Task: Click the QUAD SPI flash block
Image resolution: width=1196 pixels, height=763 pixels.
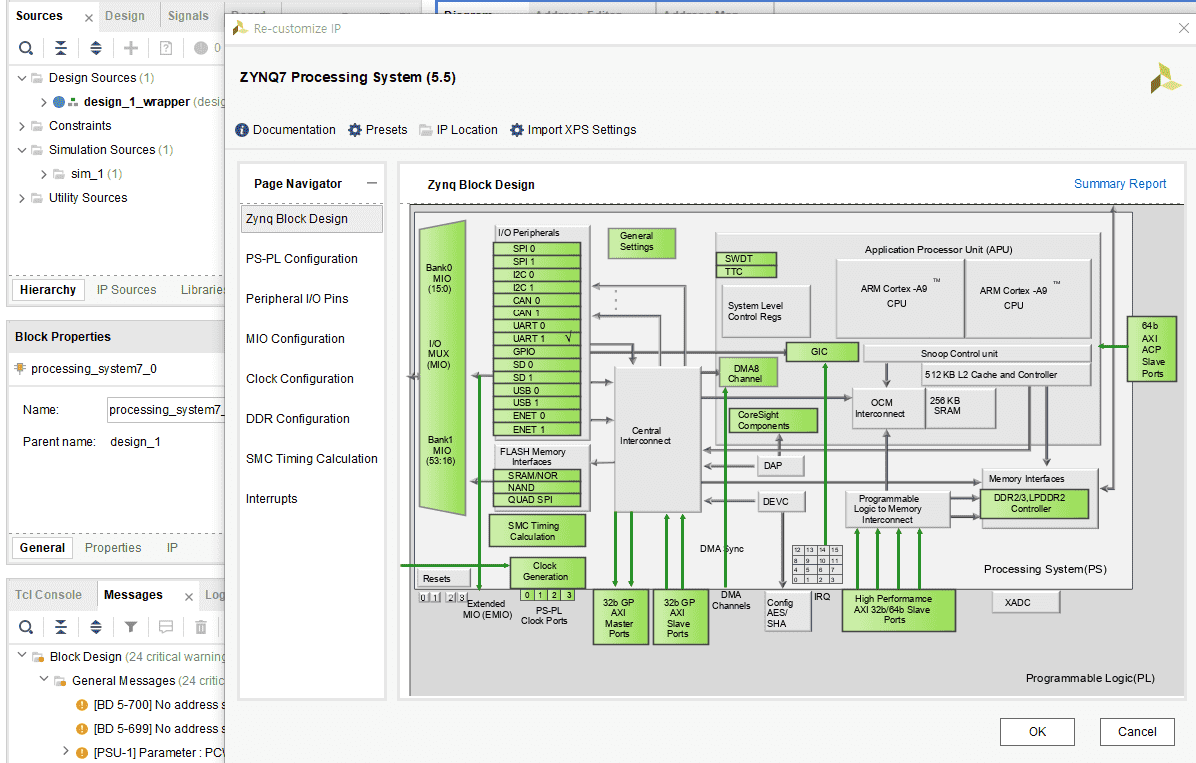Action: (536, 500)
